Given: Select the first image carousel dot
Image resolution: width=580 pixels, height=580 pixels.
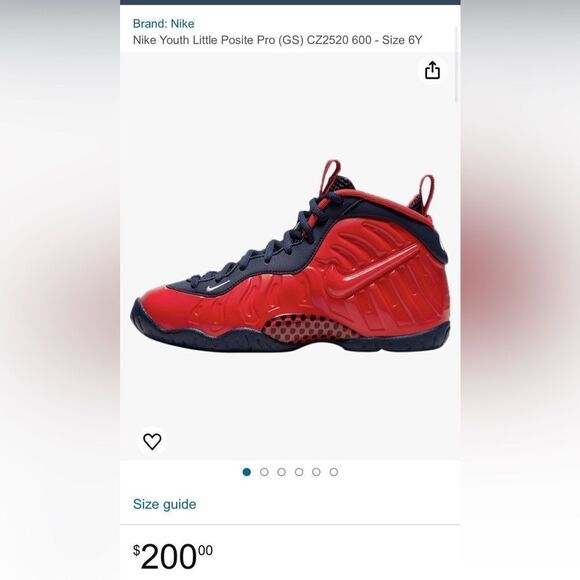Looking at the screenshot, I should click(x=247, y=472).
